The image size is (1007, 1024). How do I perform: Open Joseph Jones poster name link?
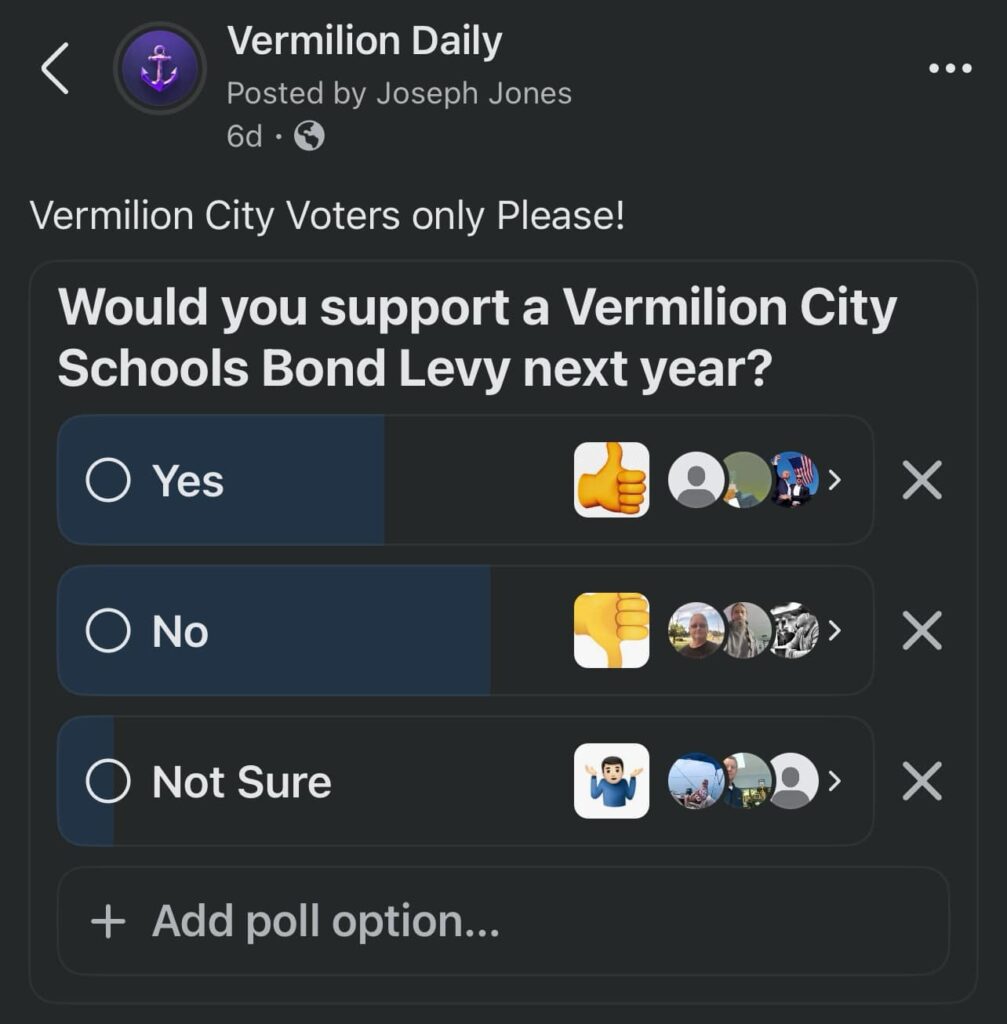[x=474, y=93]
